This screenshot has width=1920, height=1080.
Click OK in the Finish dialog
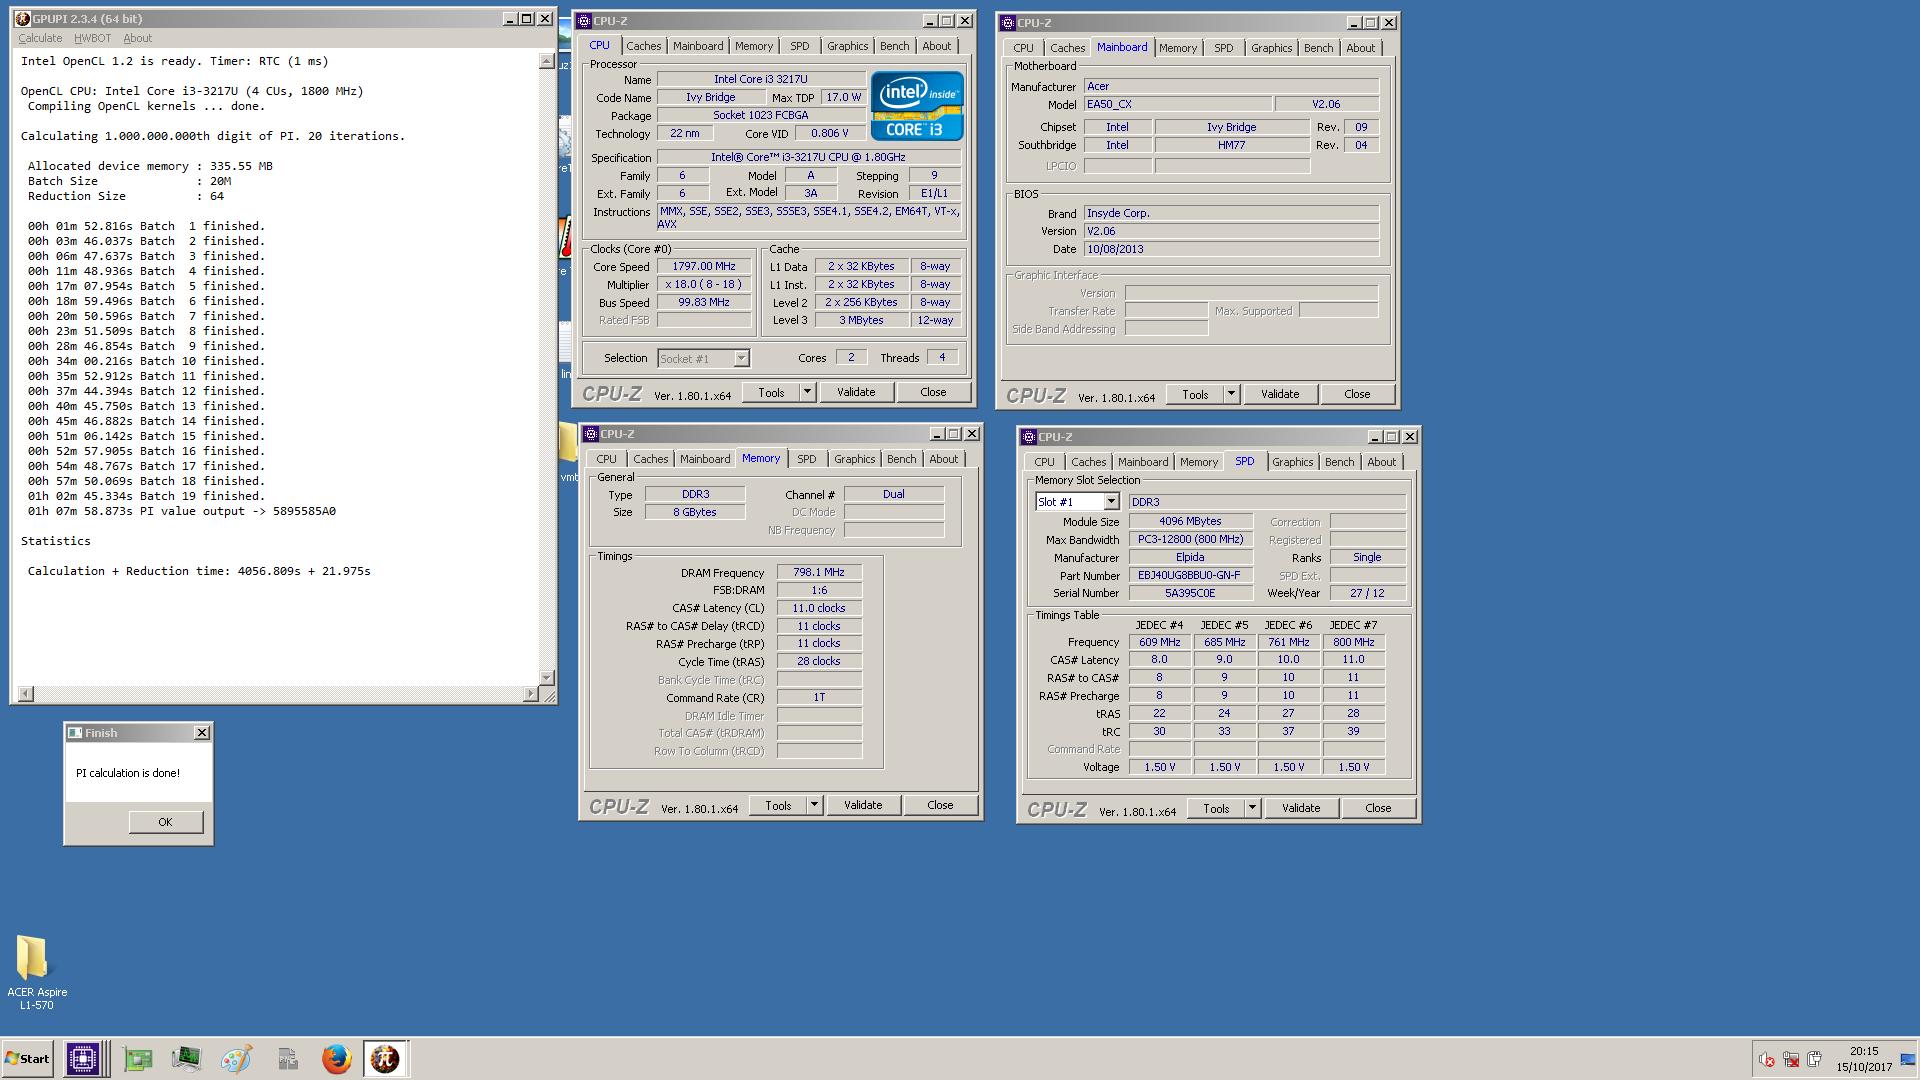pyautogui.click(x=165, y=822)
